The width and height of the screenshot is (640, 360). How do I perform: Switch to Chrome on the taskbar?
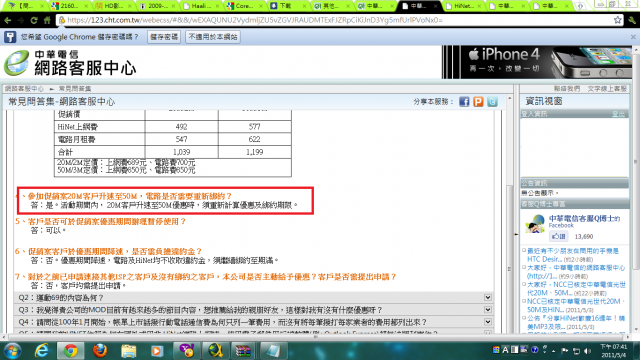coord(70,351)
